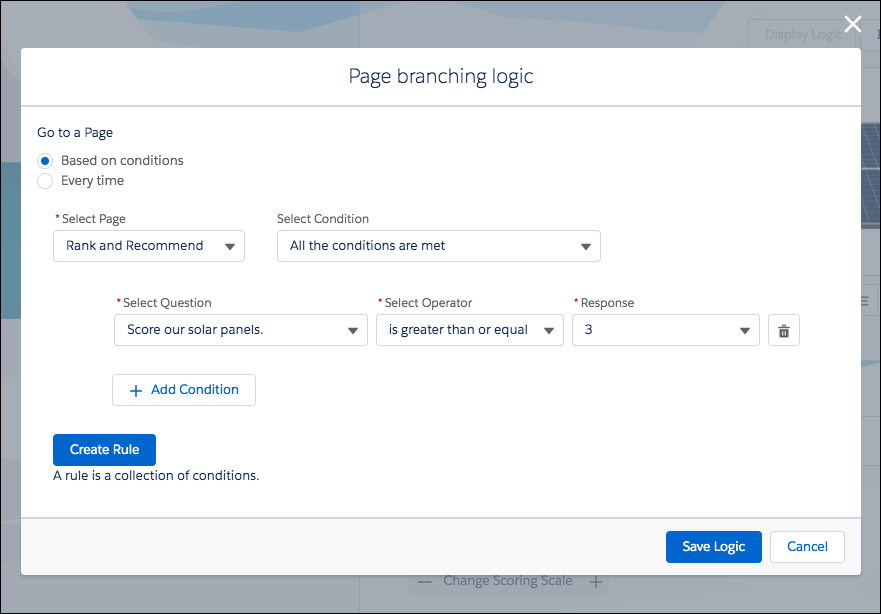Delete the condition with trash icon
This screenshot has height=614, width=881.
click(x=783, y=330)
